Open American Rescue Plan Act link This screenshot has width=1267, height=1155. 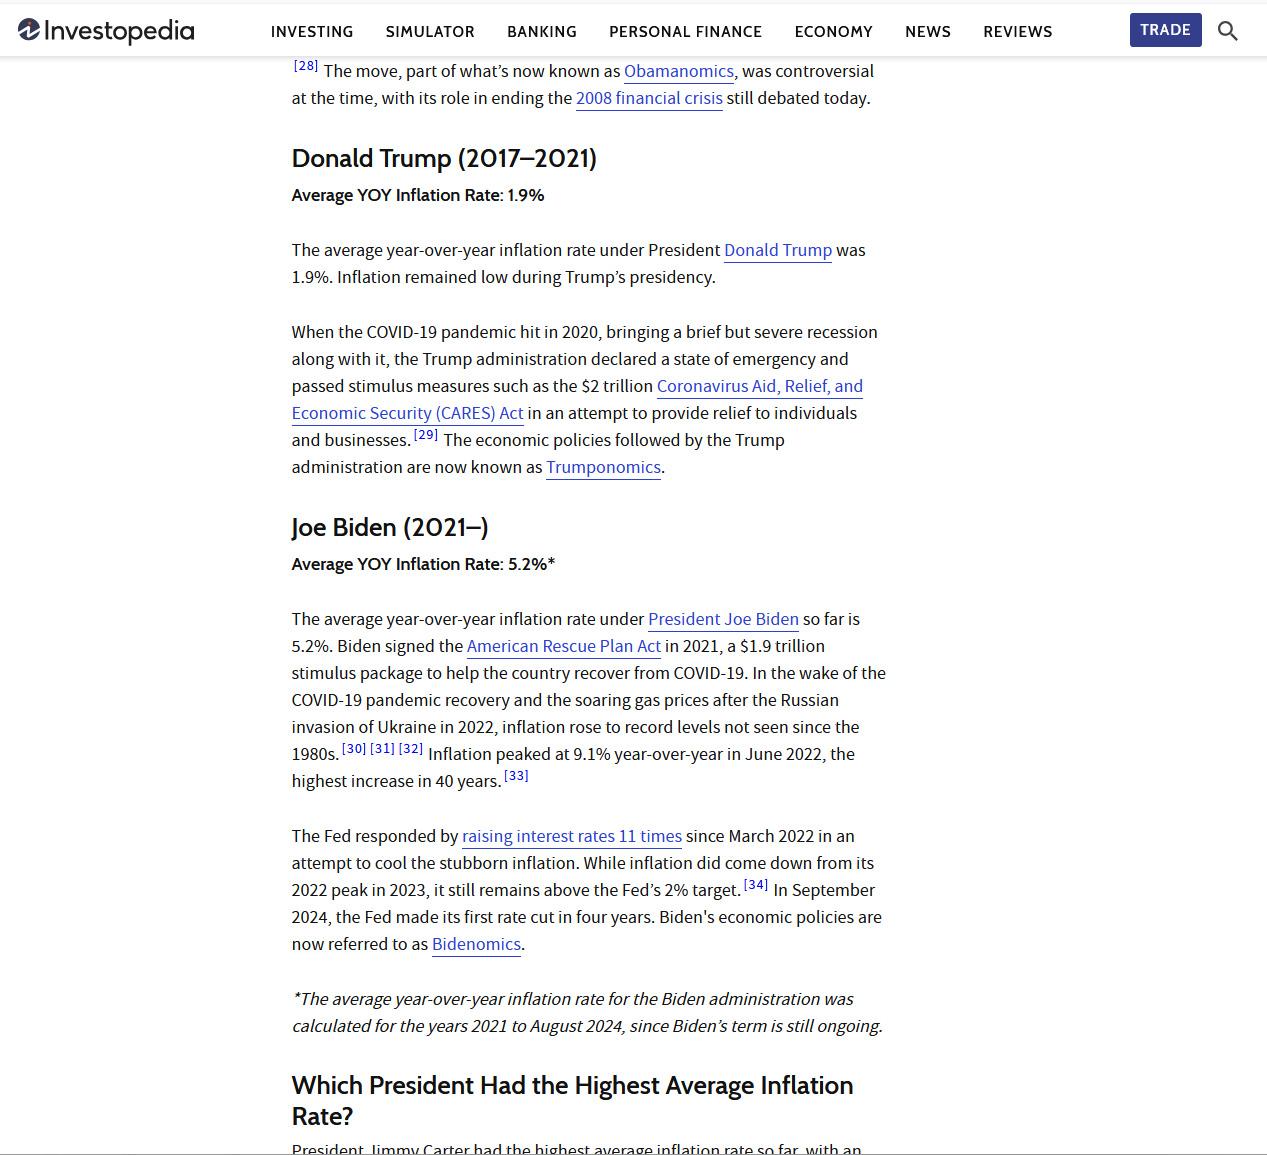pos(564,647)
